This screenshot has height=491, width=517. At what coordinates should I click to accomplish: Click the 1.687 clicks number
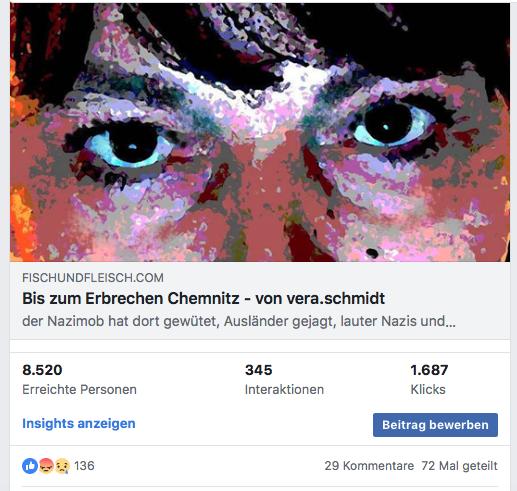429,370
